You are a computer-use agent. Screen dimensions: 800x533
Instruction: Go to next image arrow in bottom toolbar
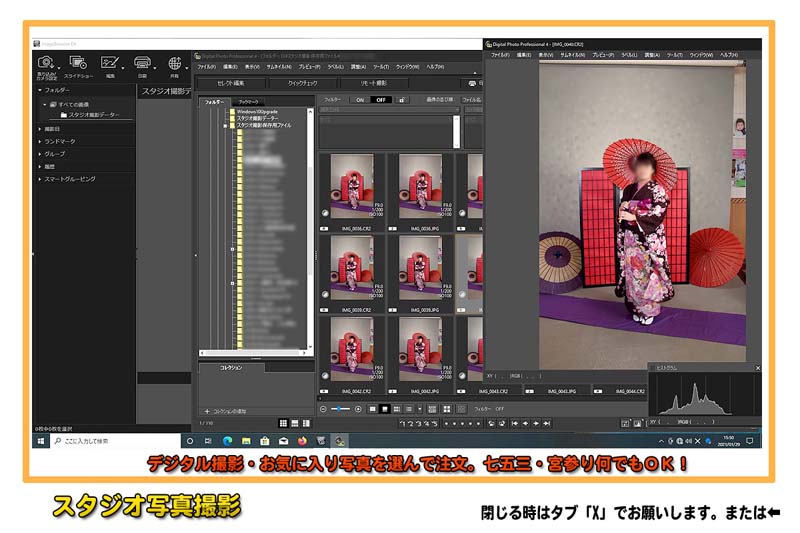click(x=536, y=423)
